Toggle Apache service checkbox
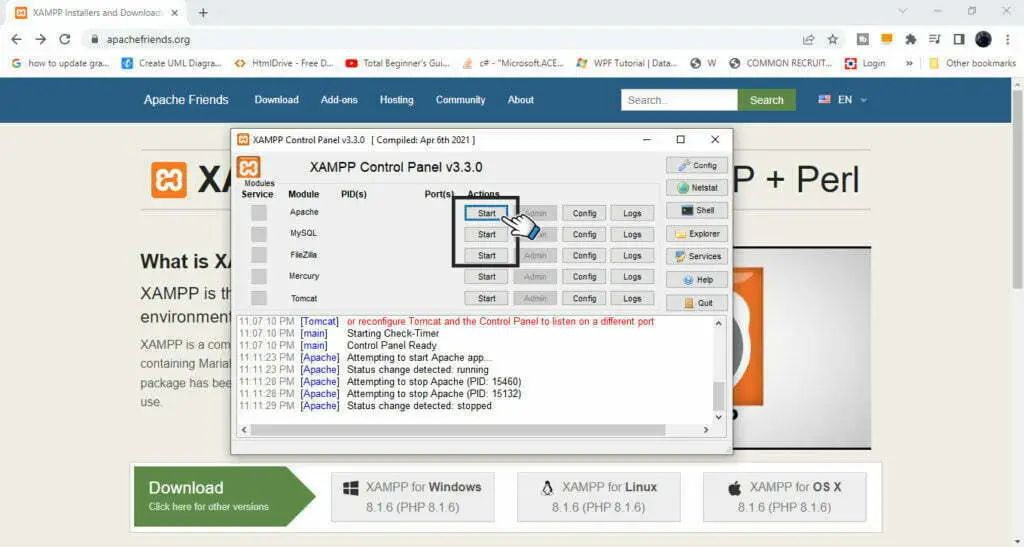Screen dimensions: 1024x547 pos(259,213)
